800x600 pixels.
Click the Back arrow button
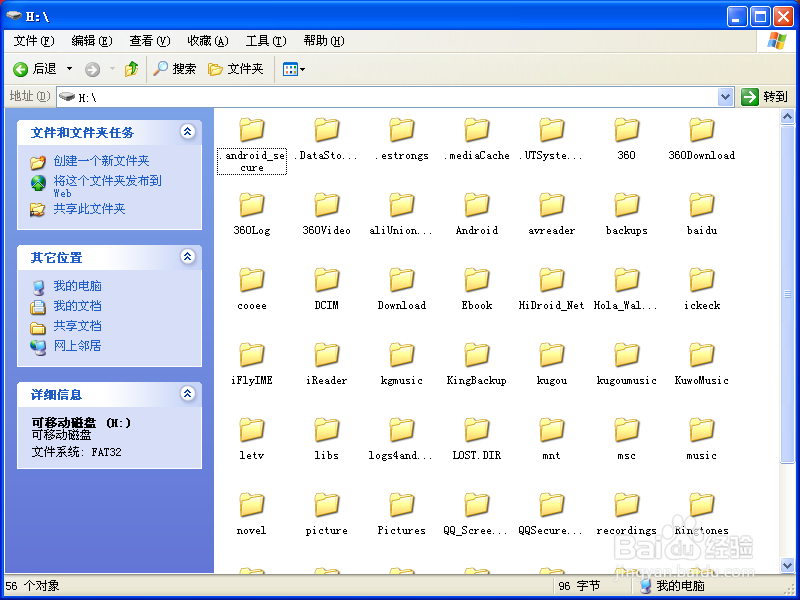(x=35, y=69)
